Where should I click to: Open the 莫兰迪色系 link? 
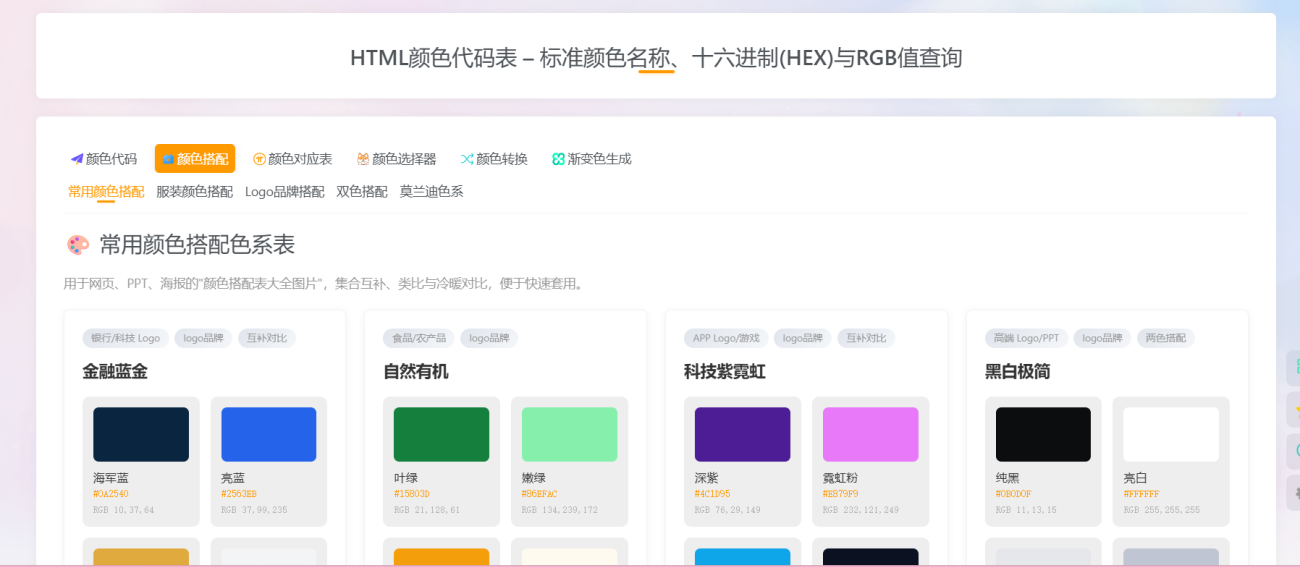(432, 191)
